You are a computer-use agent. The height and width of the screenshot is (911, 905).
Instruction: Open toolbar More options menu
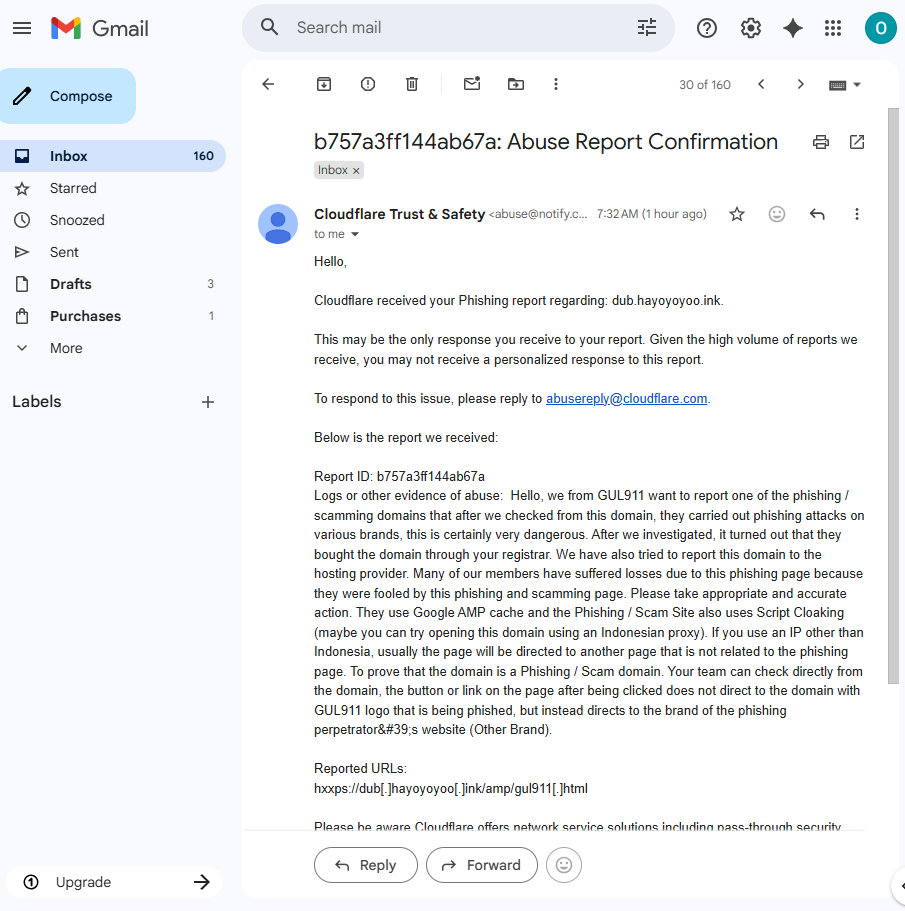point(556,84)
